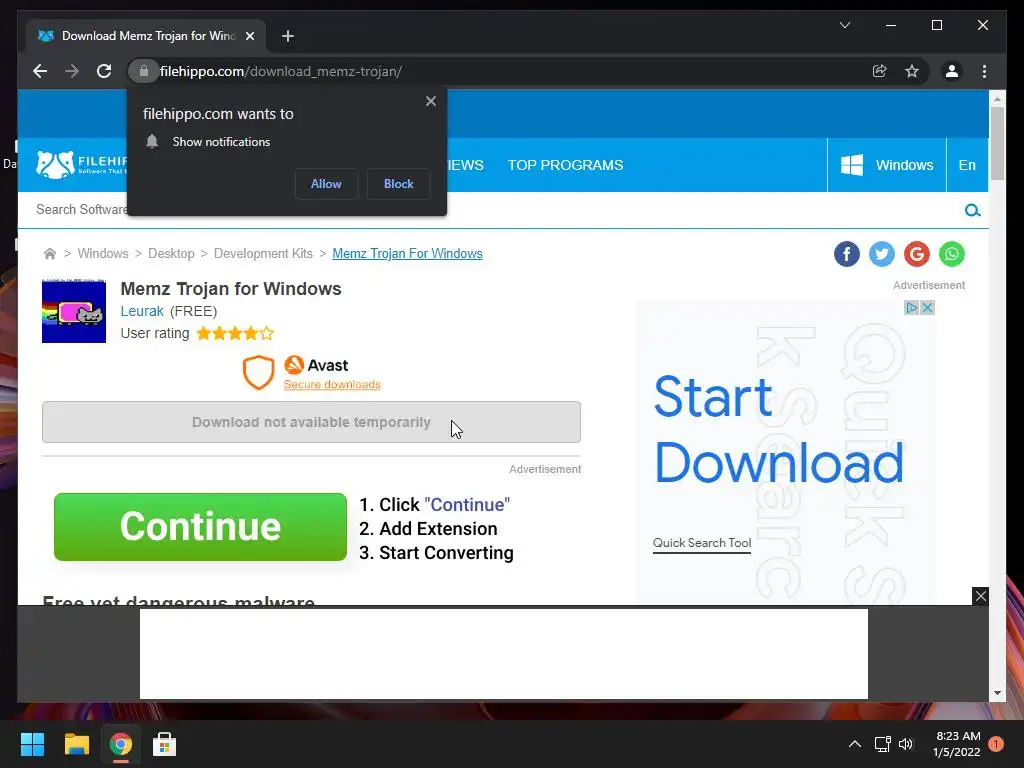The height and width of the screenshot is (768, 1024).
Task: Open the network tray icon
Action: tap(882, 744)
